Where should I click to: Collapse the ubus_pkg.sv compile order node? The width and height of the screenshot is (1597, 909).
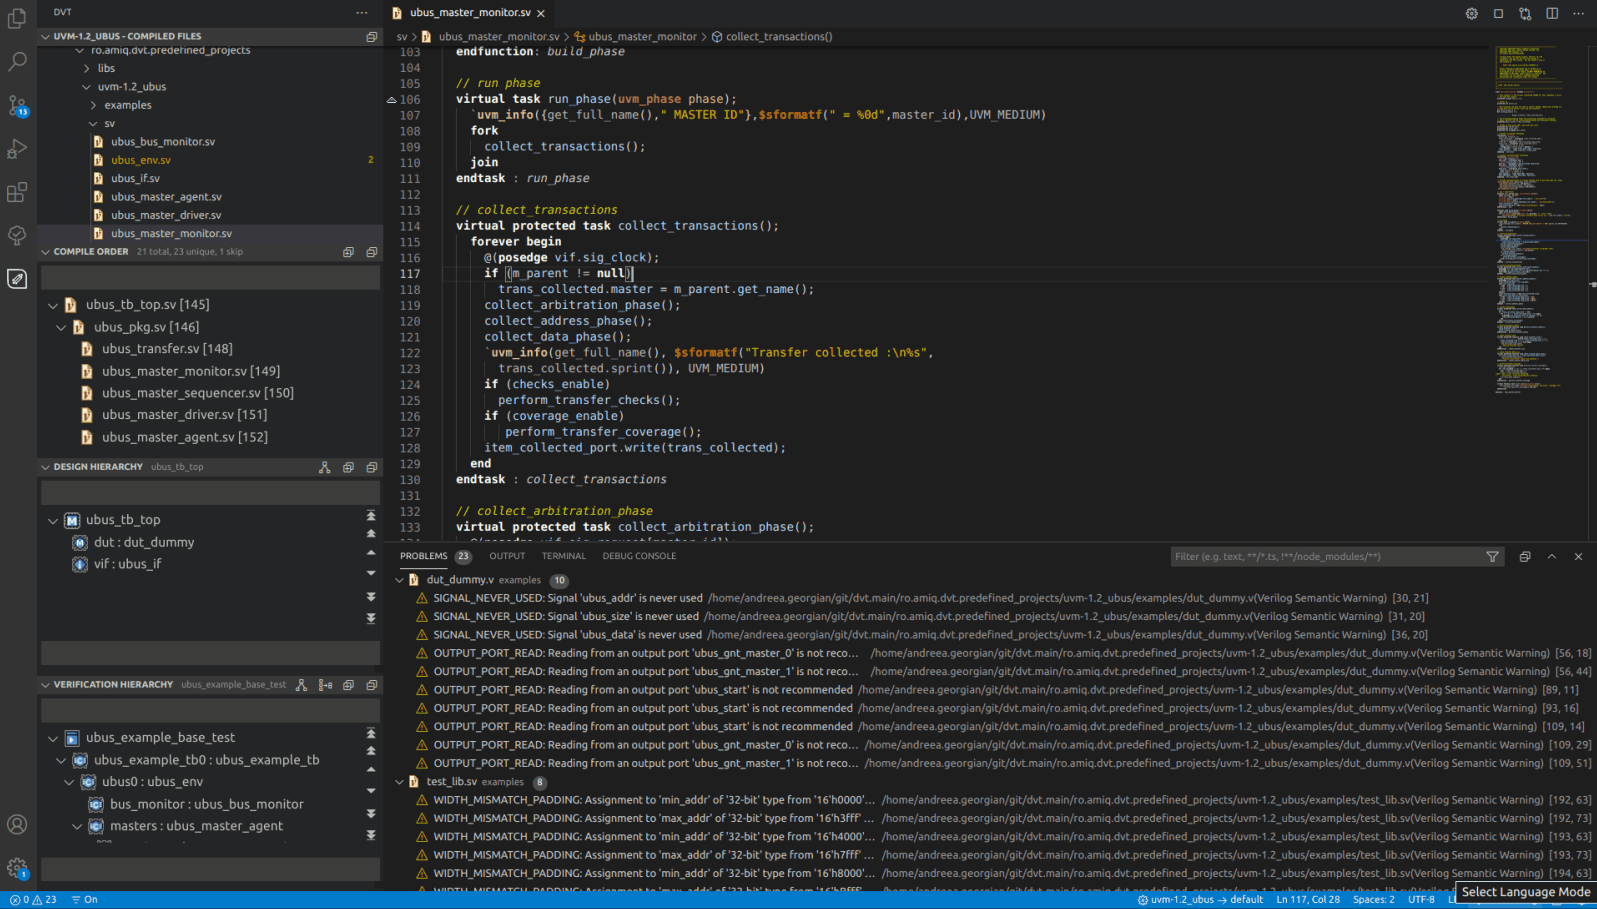click(61, 327)
